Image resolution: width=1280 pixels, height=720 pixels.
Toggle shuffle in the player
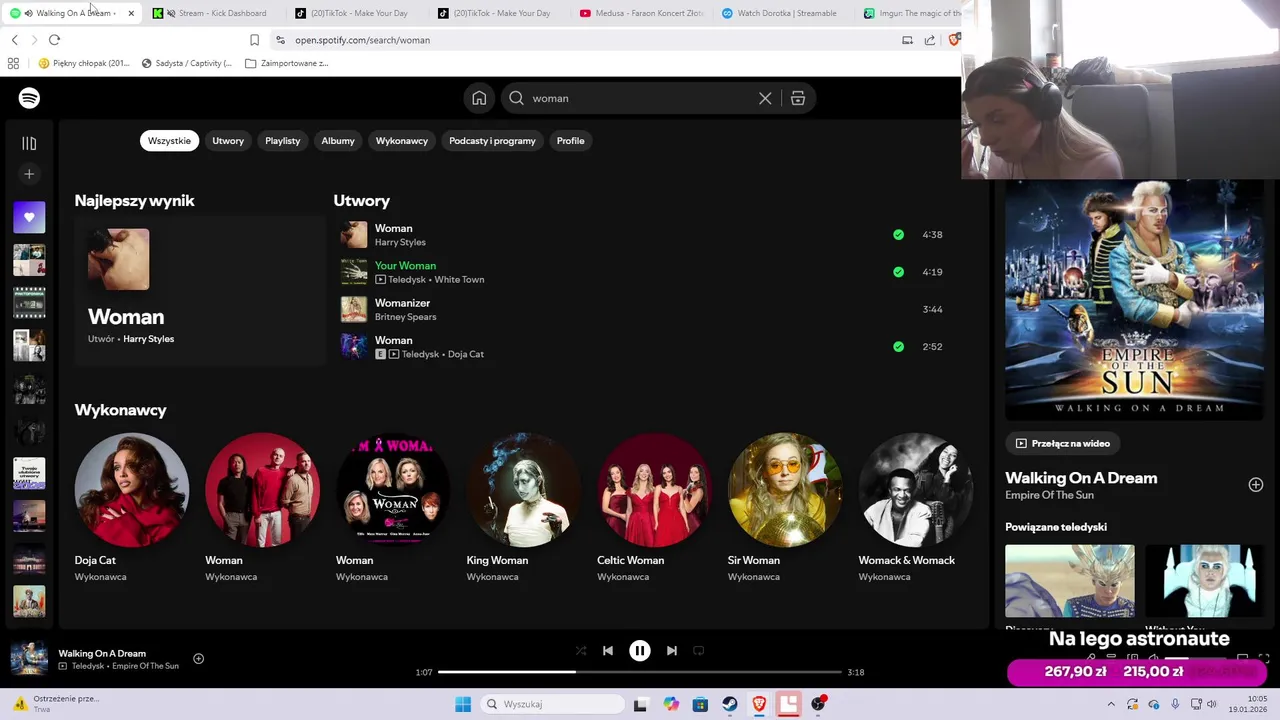(581, 650)
